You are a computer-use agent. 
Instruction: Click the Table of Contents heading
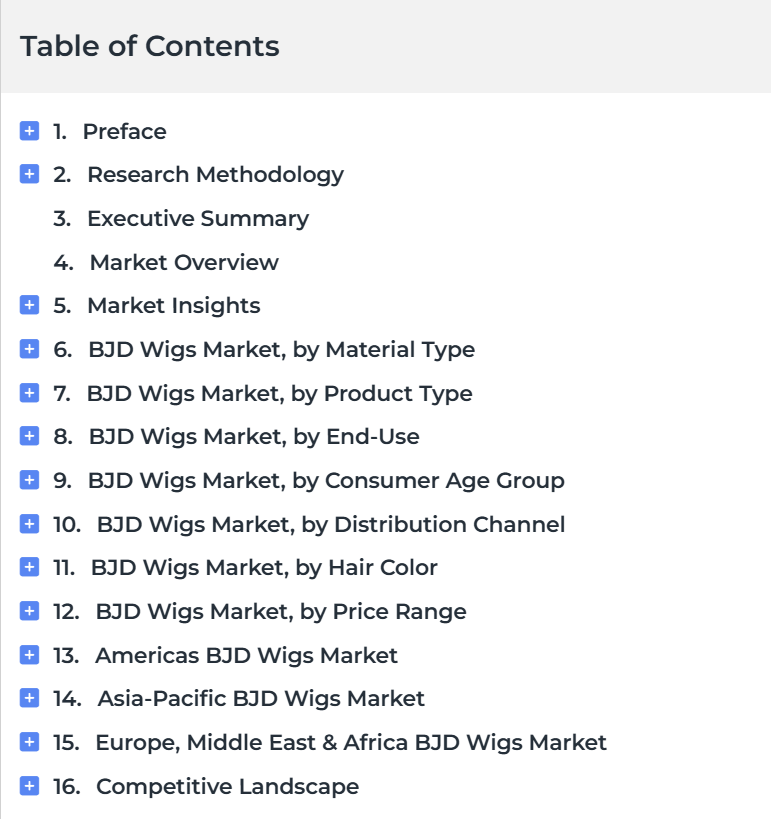pyautogui.click(x=150, y=46)
